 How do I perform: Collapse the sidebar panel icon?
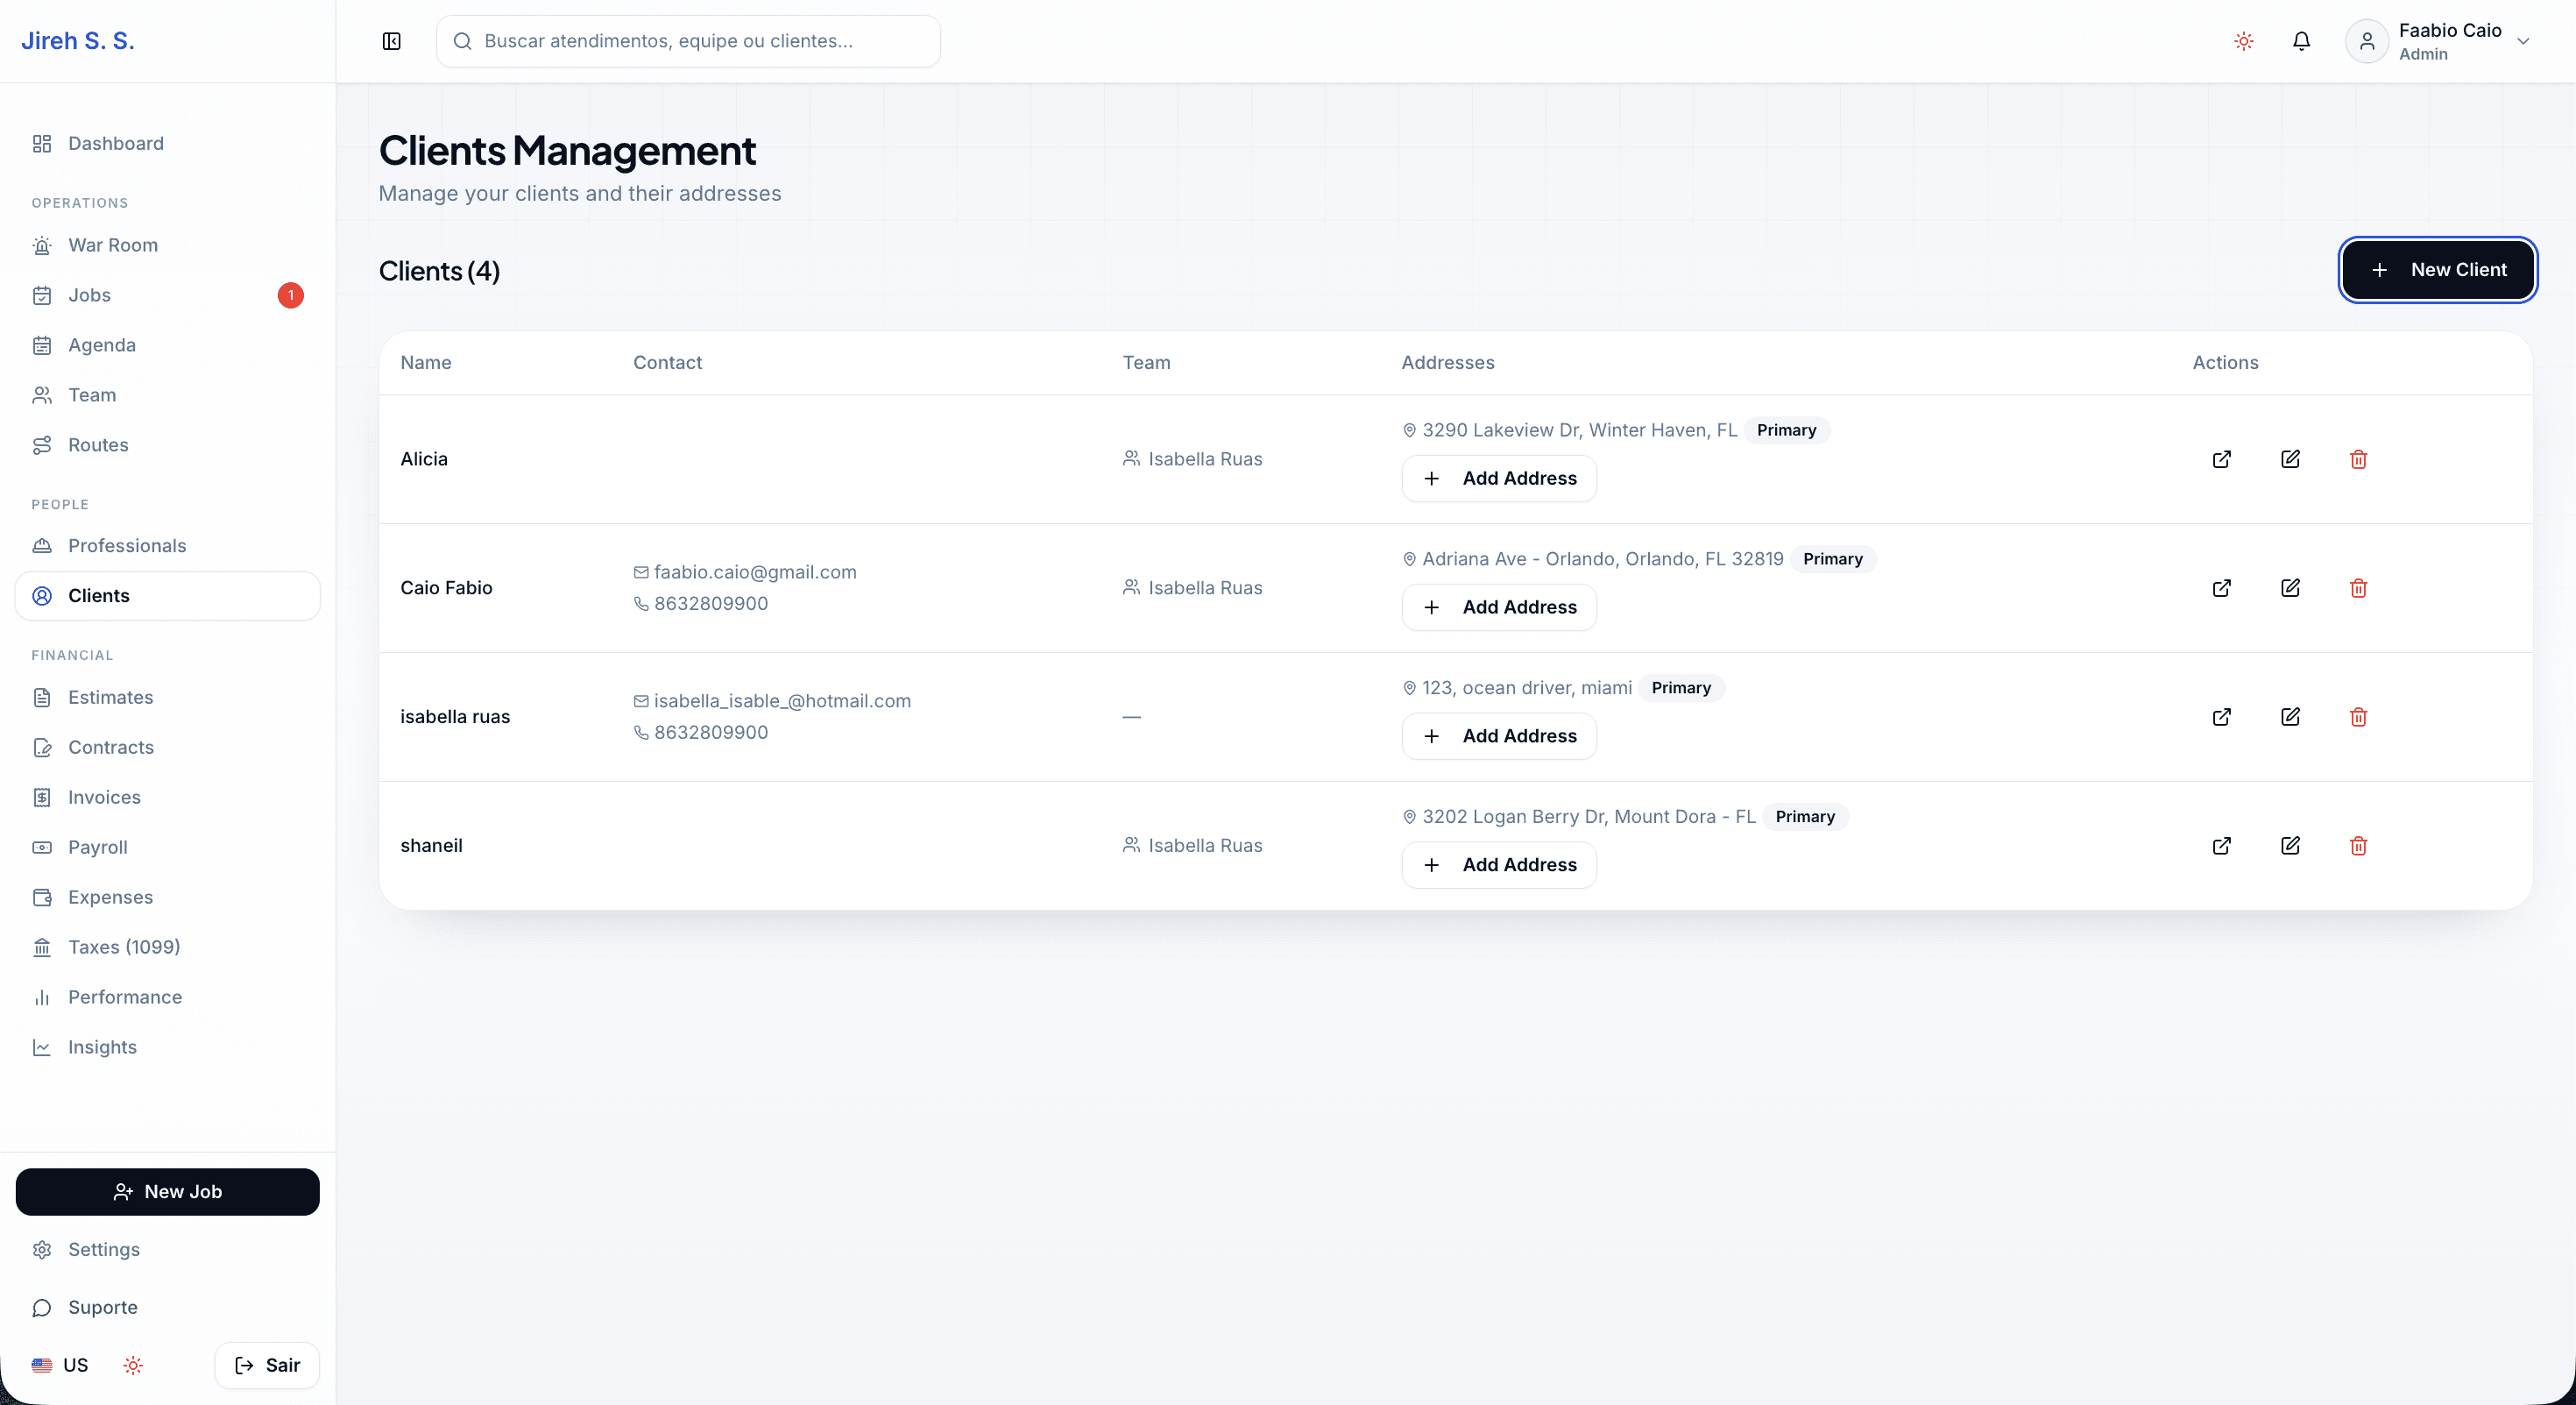(392, 41)
